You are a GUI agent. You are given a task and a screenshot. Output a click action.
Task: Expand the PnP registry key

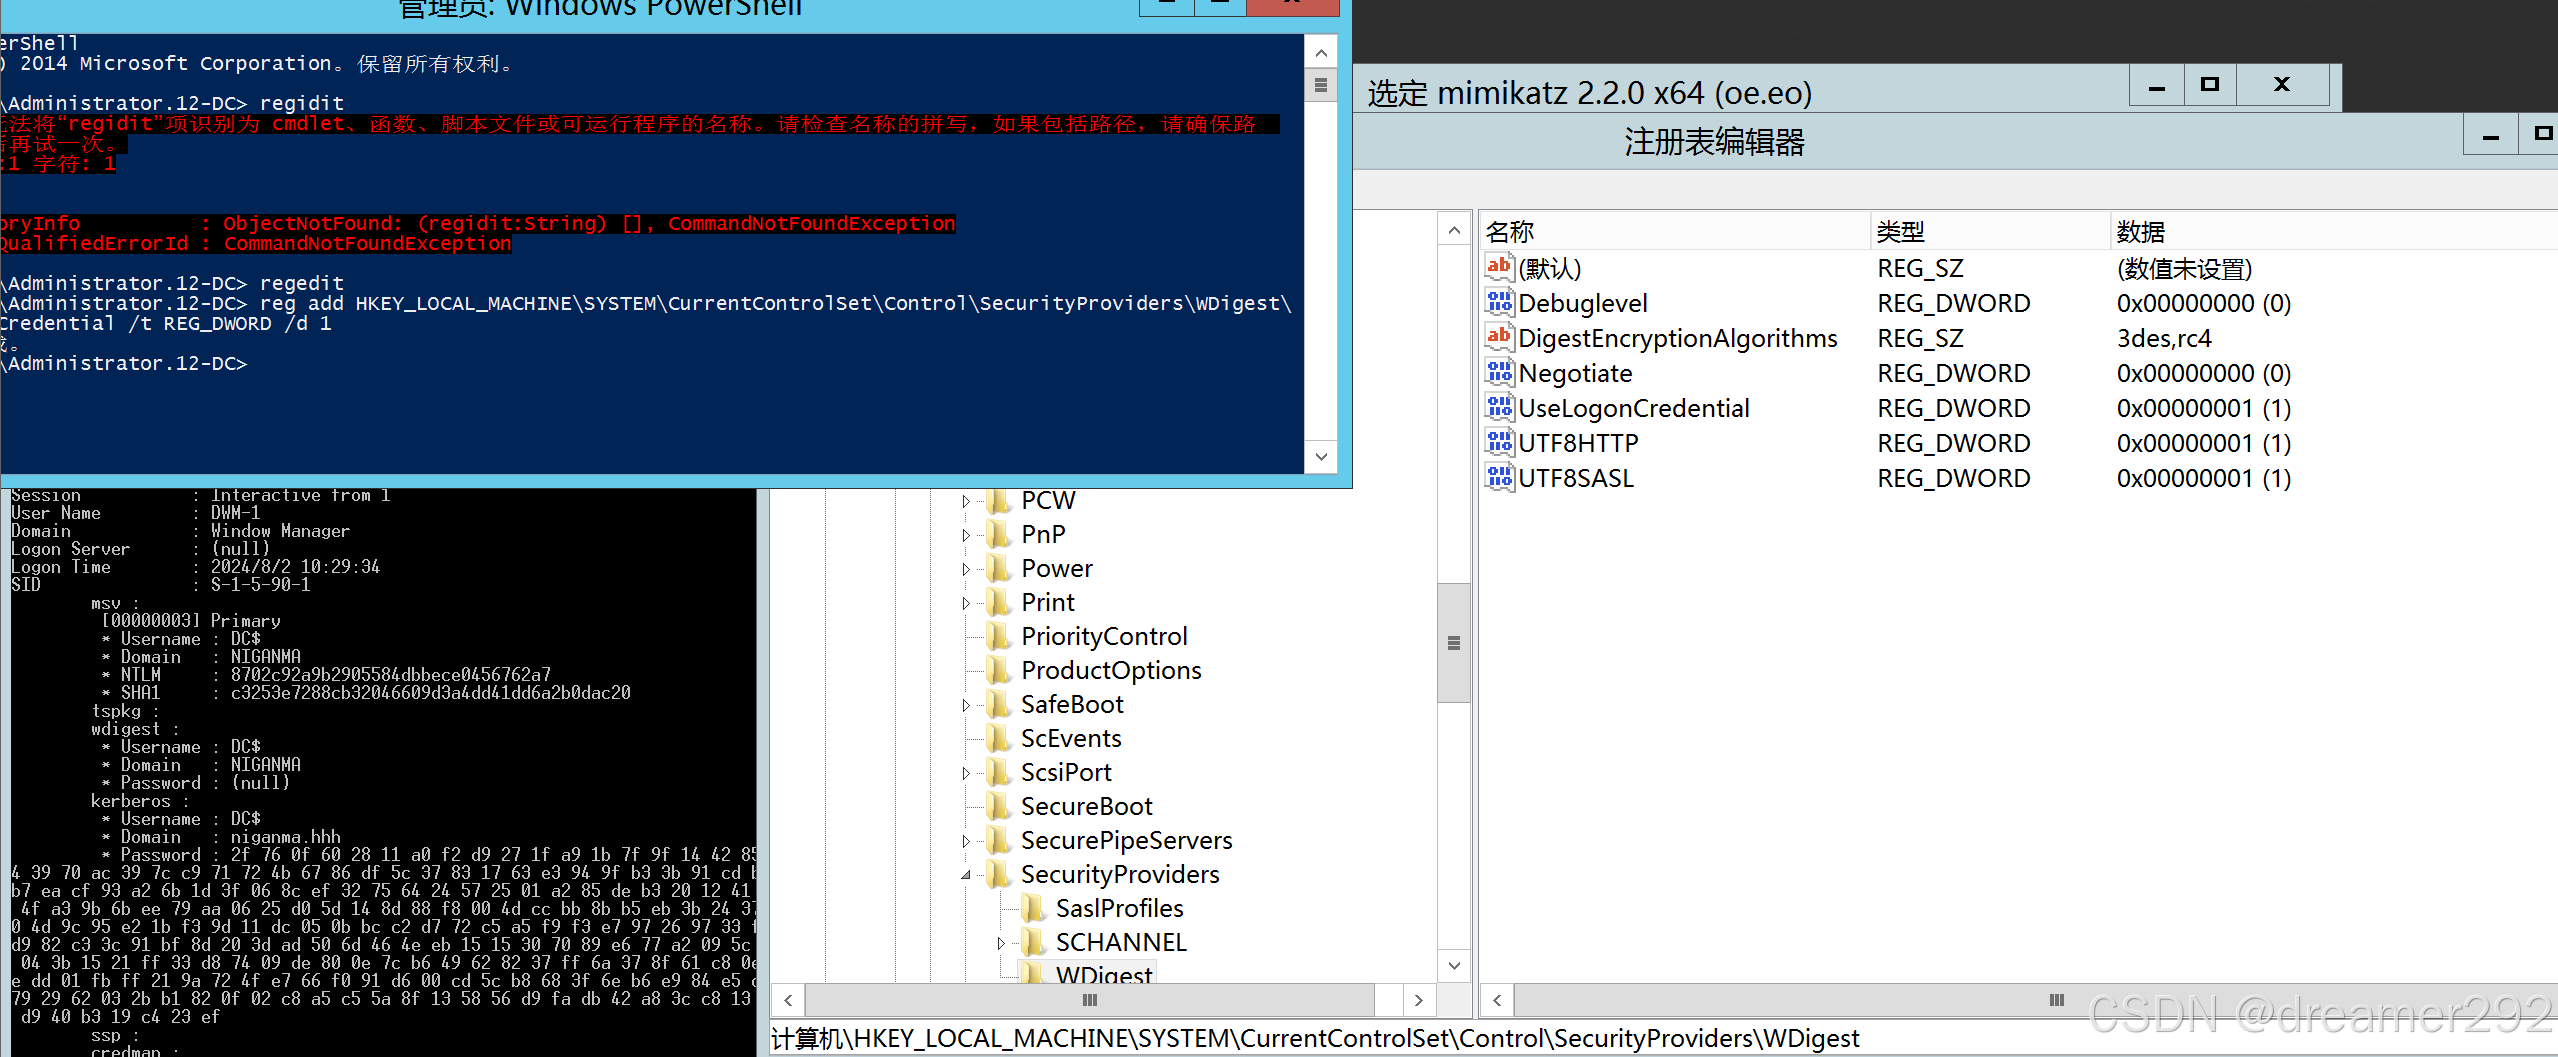[x=966, y=535]
